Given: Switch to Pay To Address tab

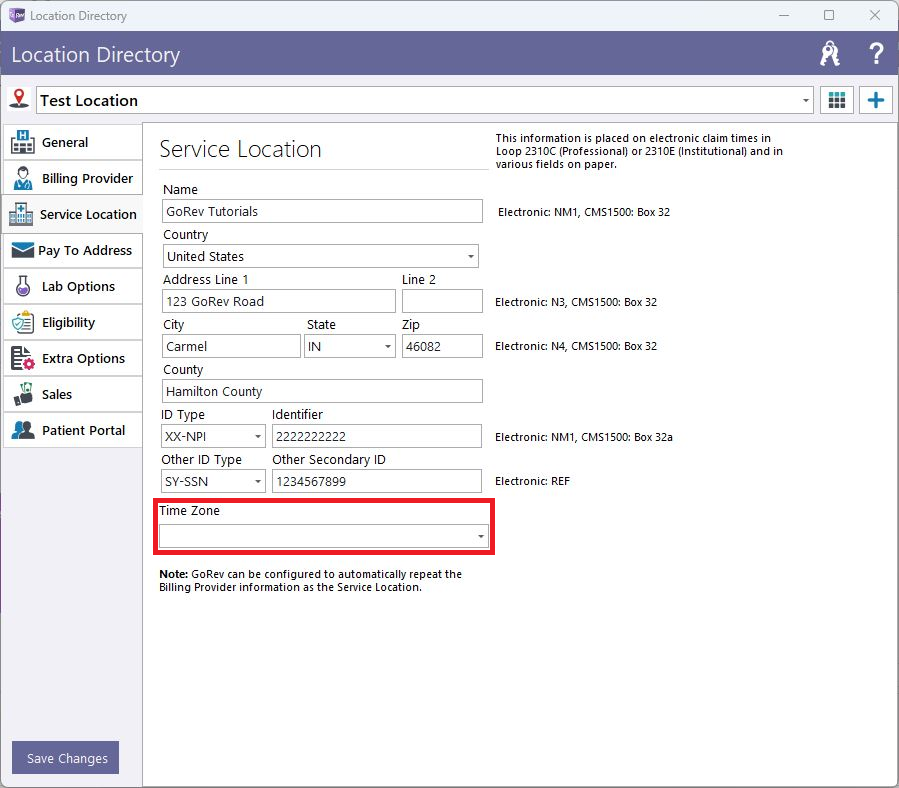Looking at the screenshot, I should pos(72,251).
